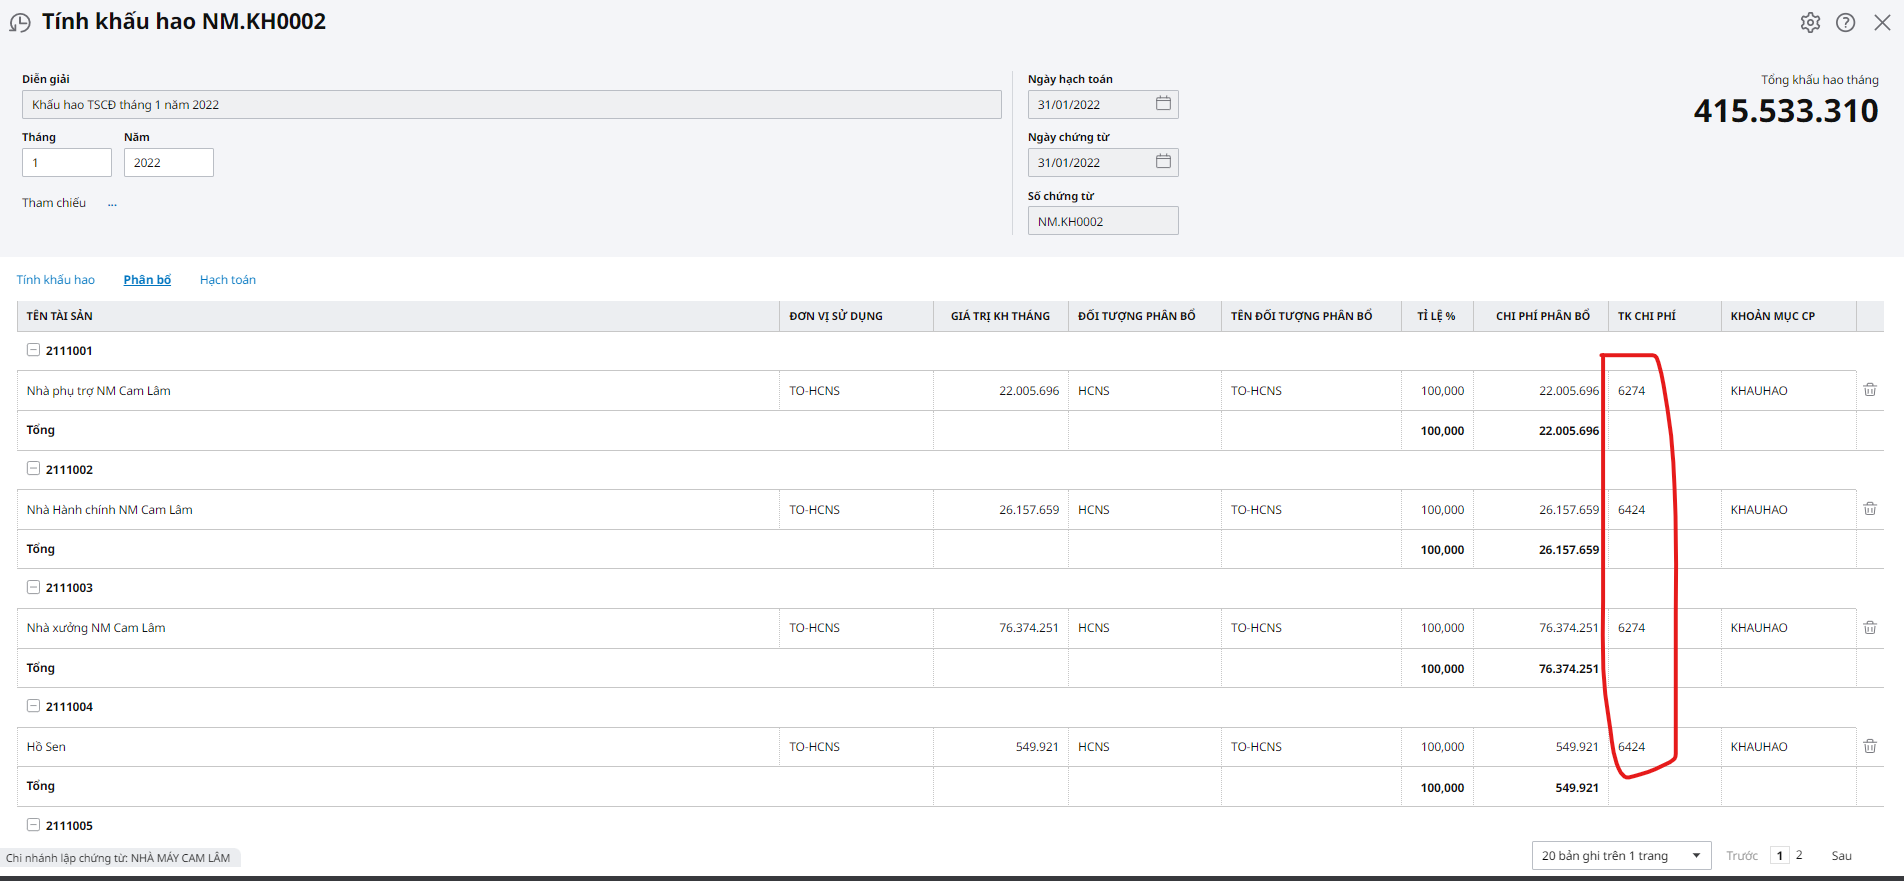Viewport: 1904px width, 881px height.
Task: Delete the Hồ Sen row
Action: click(x=1870, y=746)
